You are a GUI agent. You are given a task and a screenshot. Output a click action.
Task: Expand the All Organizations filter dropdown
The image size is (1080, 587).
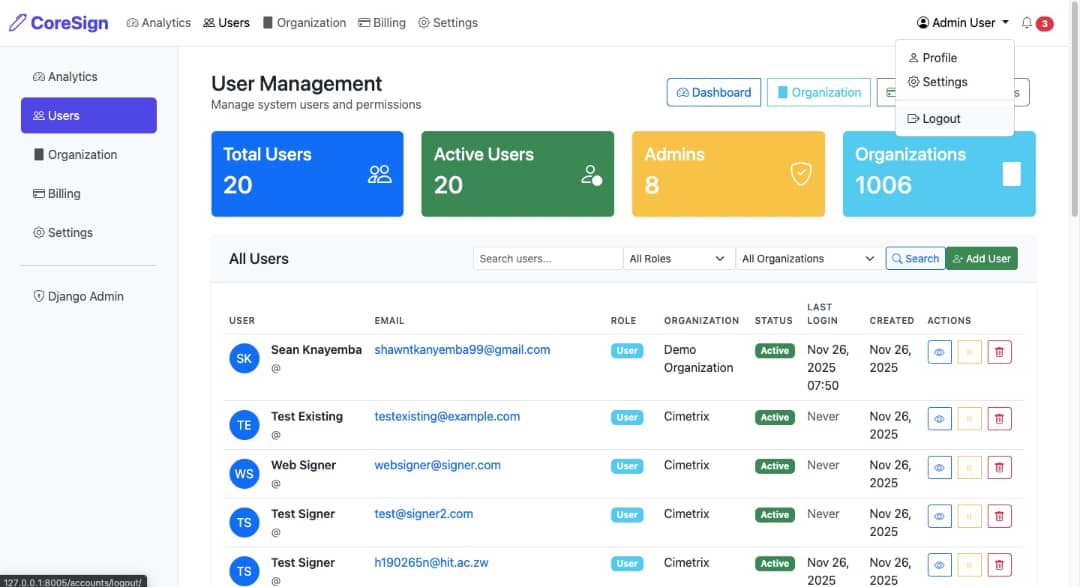click(x=808, y=259)
